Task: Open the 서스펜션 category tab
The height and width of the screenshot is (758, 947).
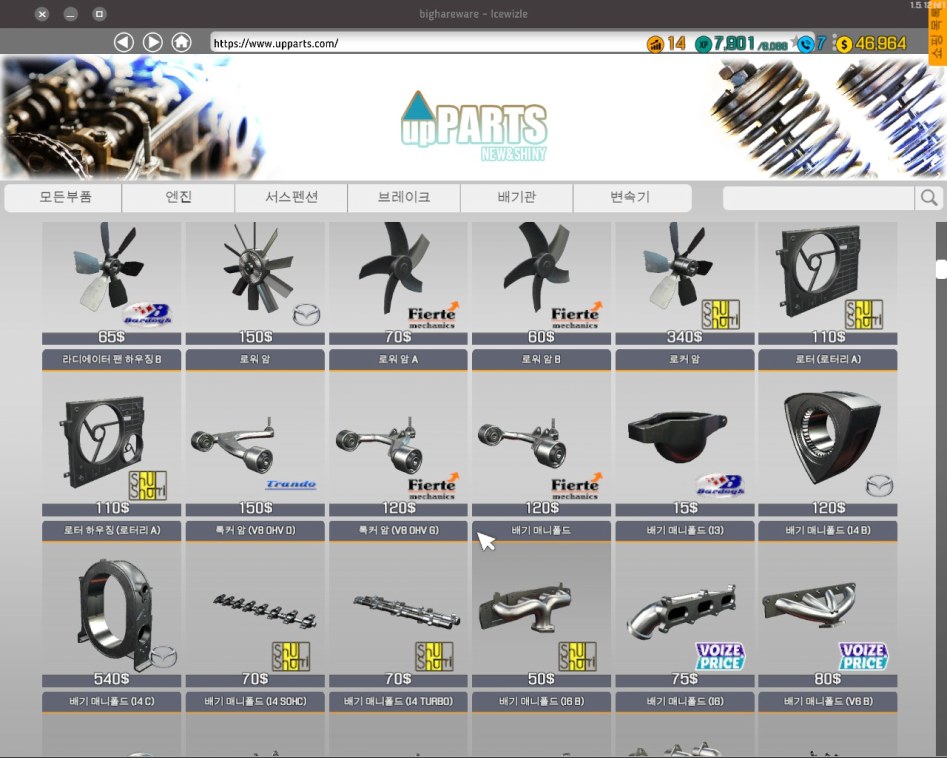Action: pyautogui.click(x=291, y=198)
